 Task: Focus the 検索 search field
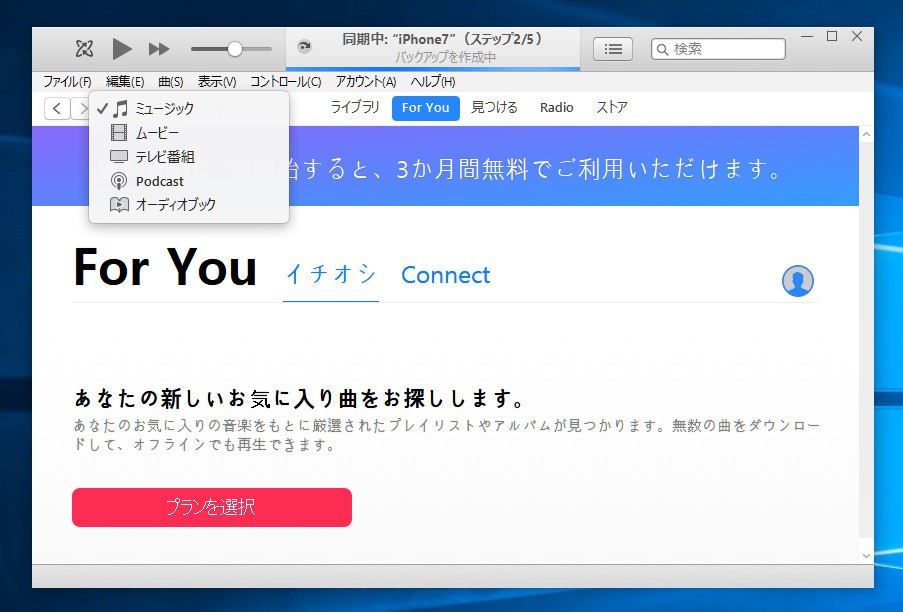coord(718,49)
